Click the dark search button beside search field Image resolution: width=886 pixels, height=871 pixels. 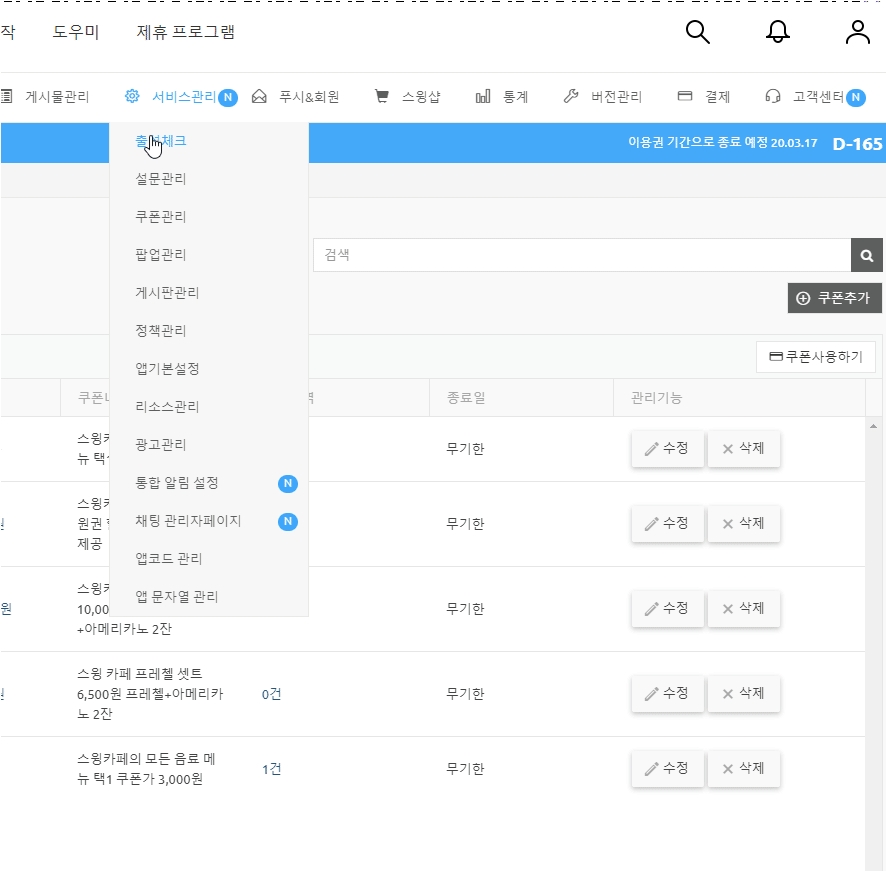click(867, 255)
